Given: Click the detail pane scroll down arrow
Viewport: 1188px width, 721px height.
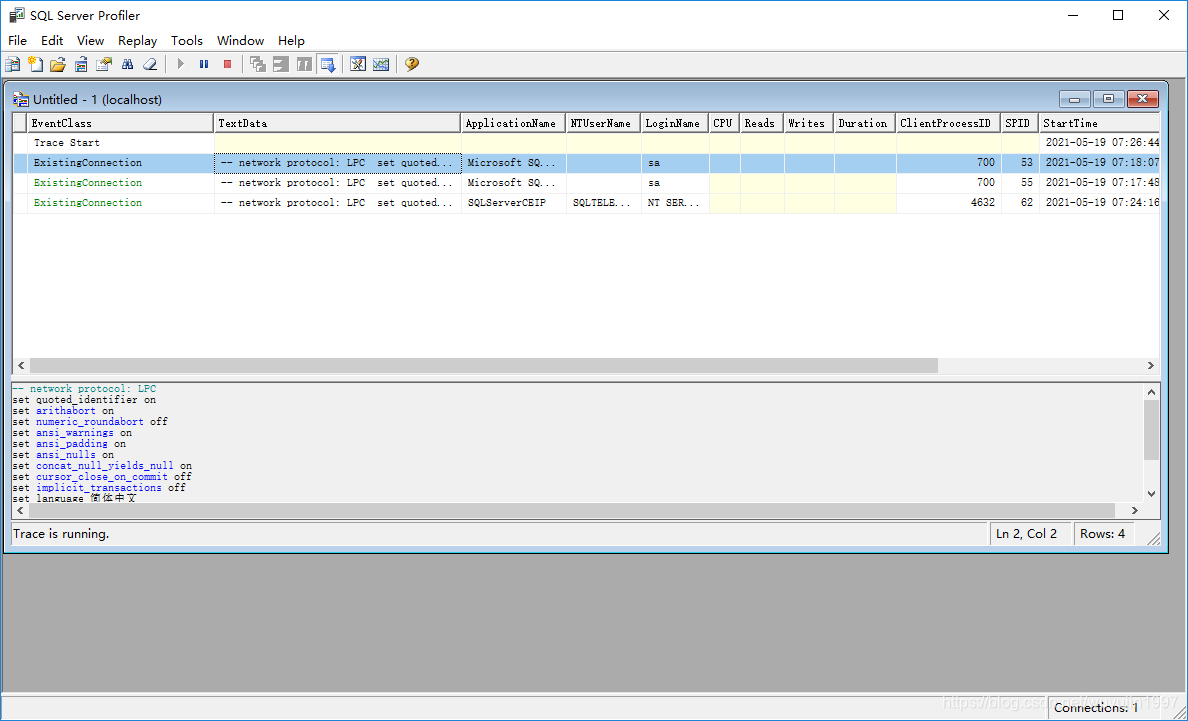Looking at the screenshot, I should 1151,494.
